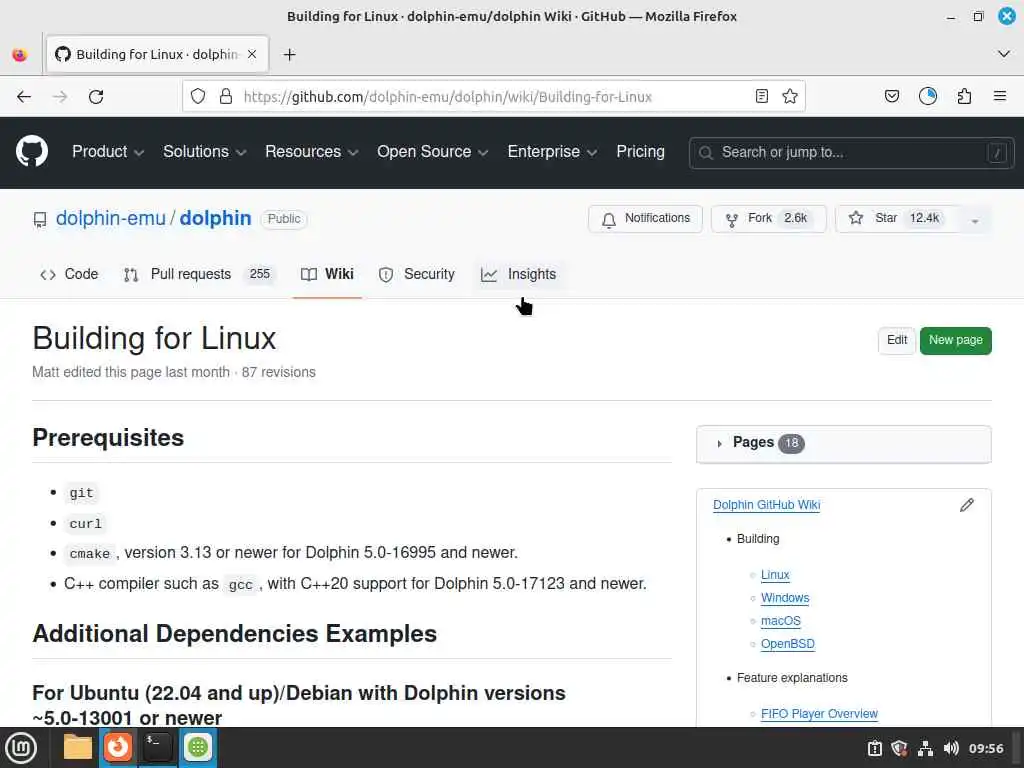Toggle reader view icon in address bar
The image size is (1024, 768).
(x=761, y=97)
